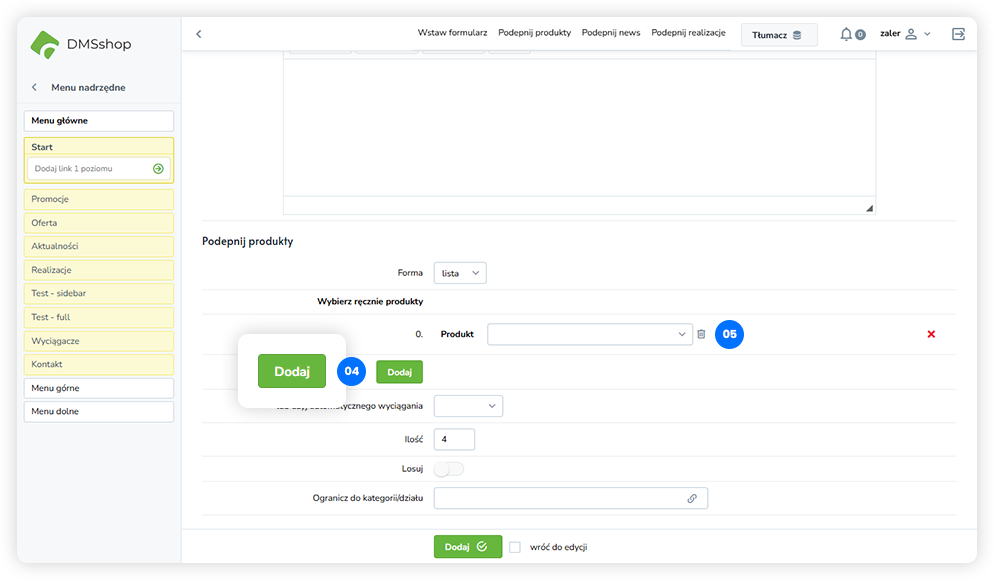This screenshot has width=994, height=580.
Task: Expand the Produkt selection dropdown
Action: tap(590, 334)
